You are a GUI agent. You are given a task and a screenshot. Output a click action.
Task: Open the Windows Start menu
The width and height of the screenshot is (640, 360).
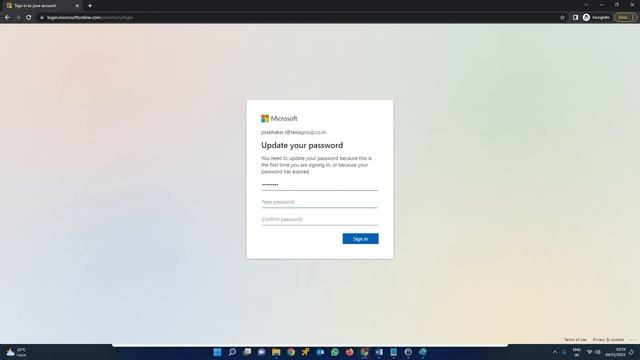pos(218,352)
